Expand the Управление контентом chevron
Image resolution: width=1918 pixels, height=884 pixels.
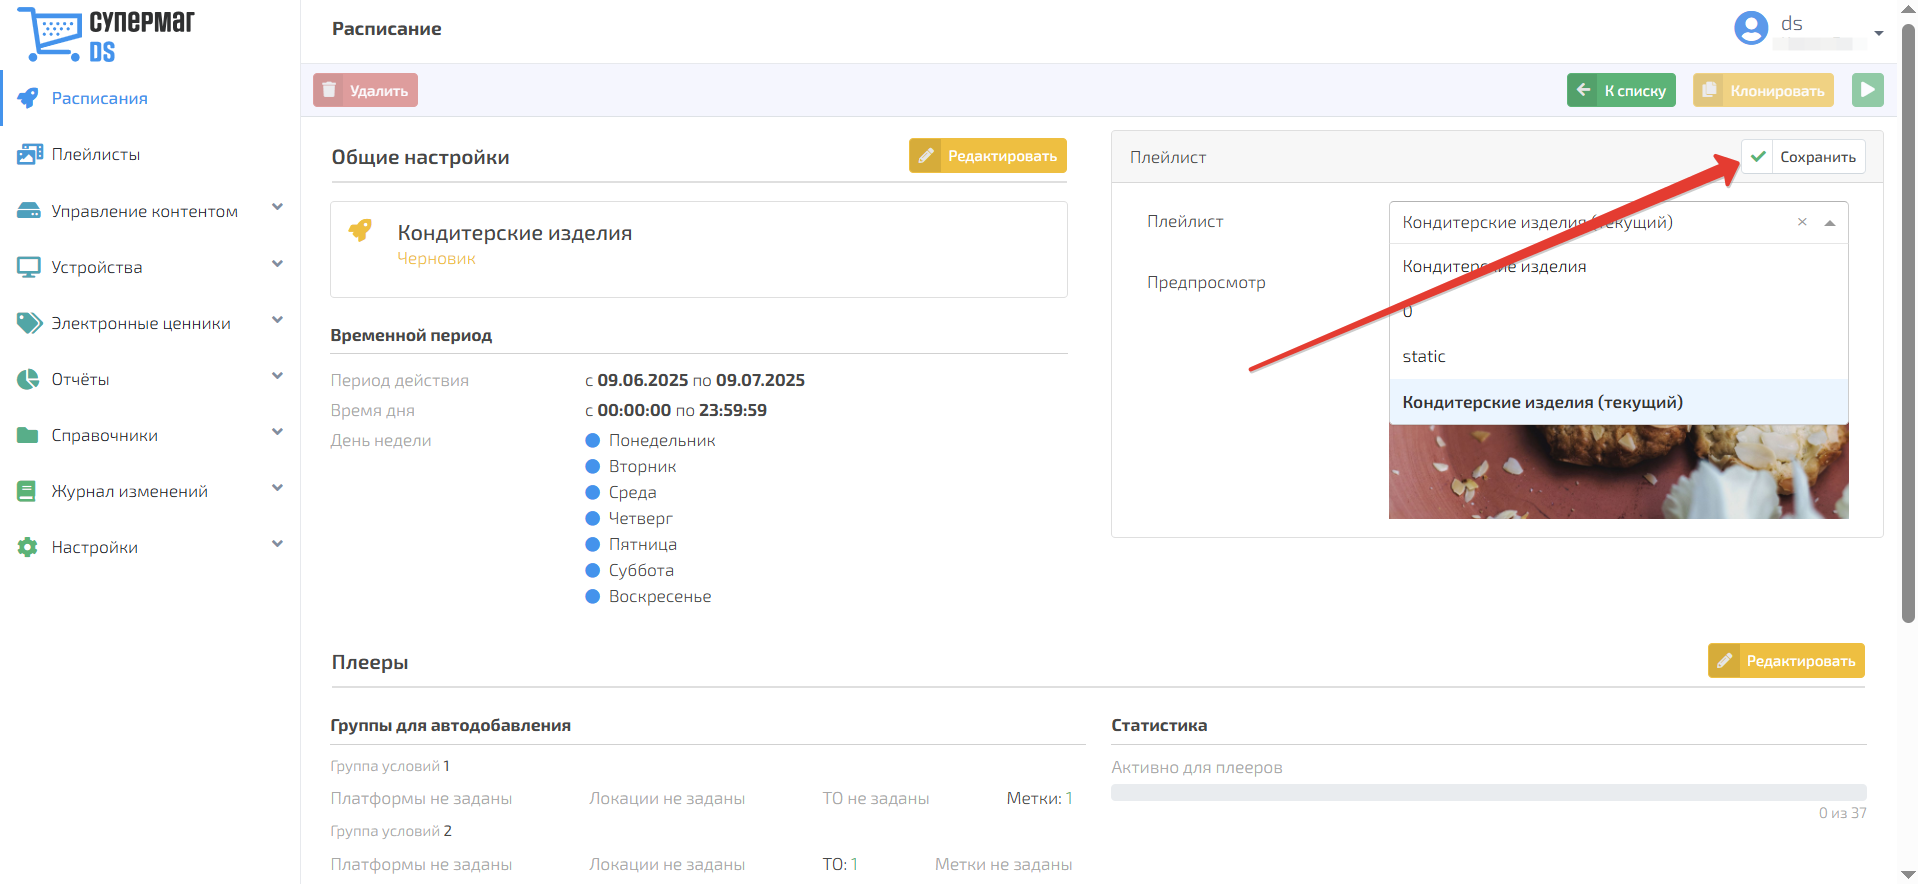277,208
